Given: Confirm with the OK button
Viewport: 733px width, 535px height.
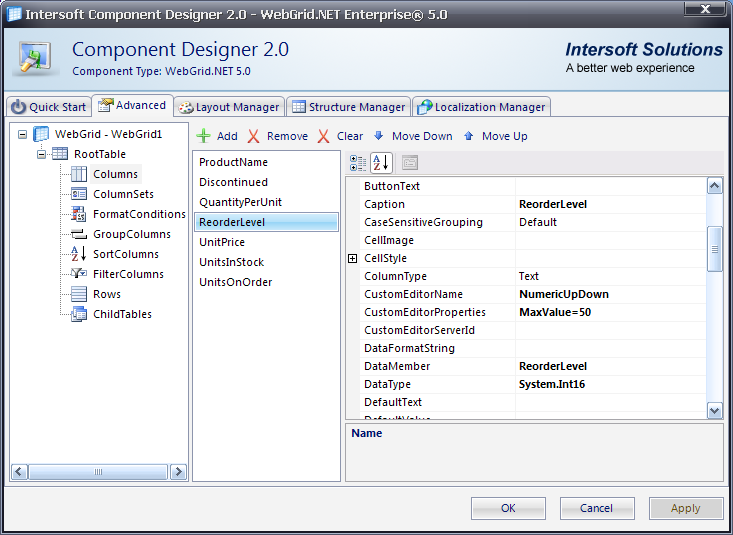Looking at the screenshot, I should tap(508, 508).
